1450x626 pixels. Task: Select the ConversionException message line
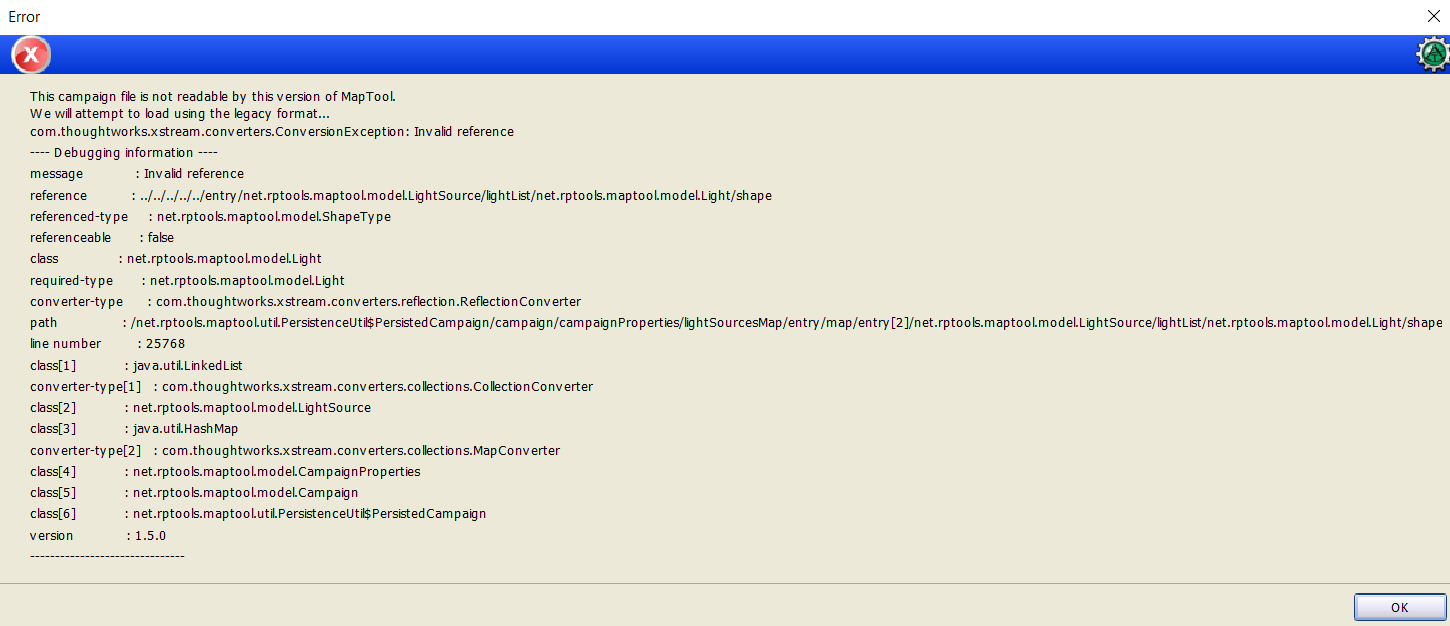pyautogui.click(x=271, y=131)
